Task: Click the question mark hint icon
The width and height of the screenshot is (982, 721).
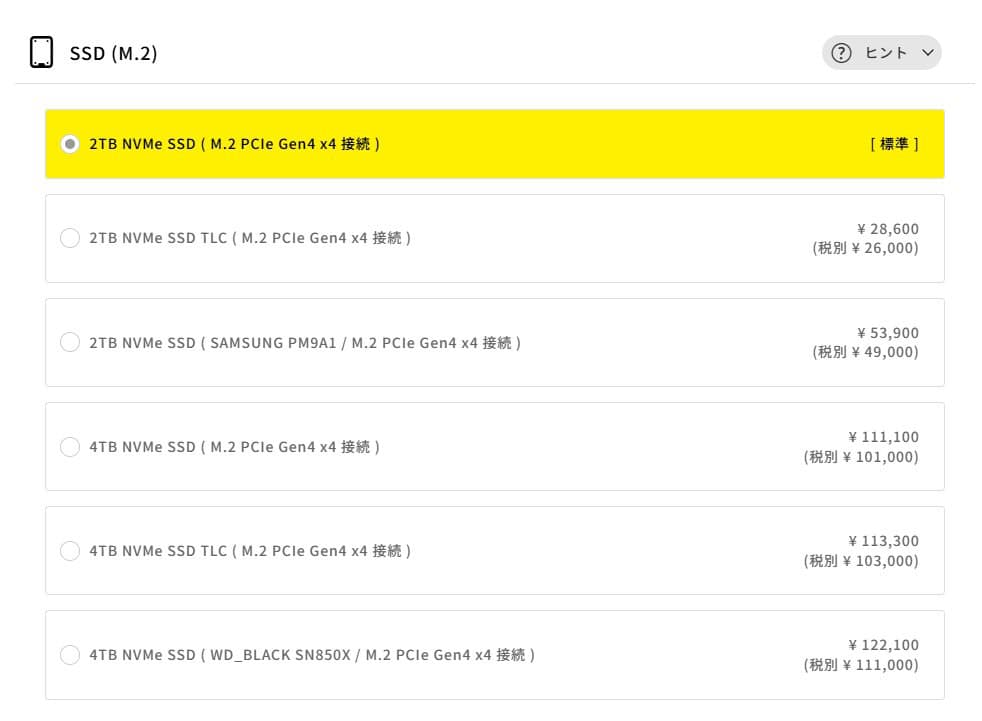Action: [842, 53]
